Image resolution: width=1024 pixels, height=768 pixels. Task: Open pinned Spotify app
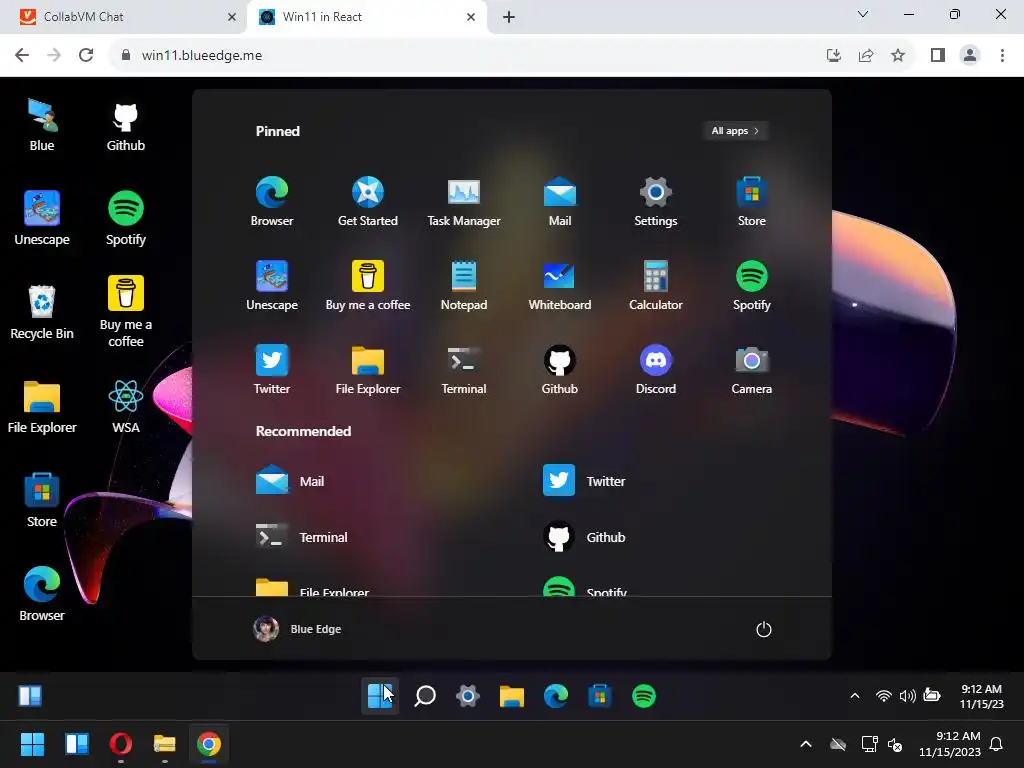click(x=752, y=285)
